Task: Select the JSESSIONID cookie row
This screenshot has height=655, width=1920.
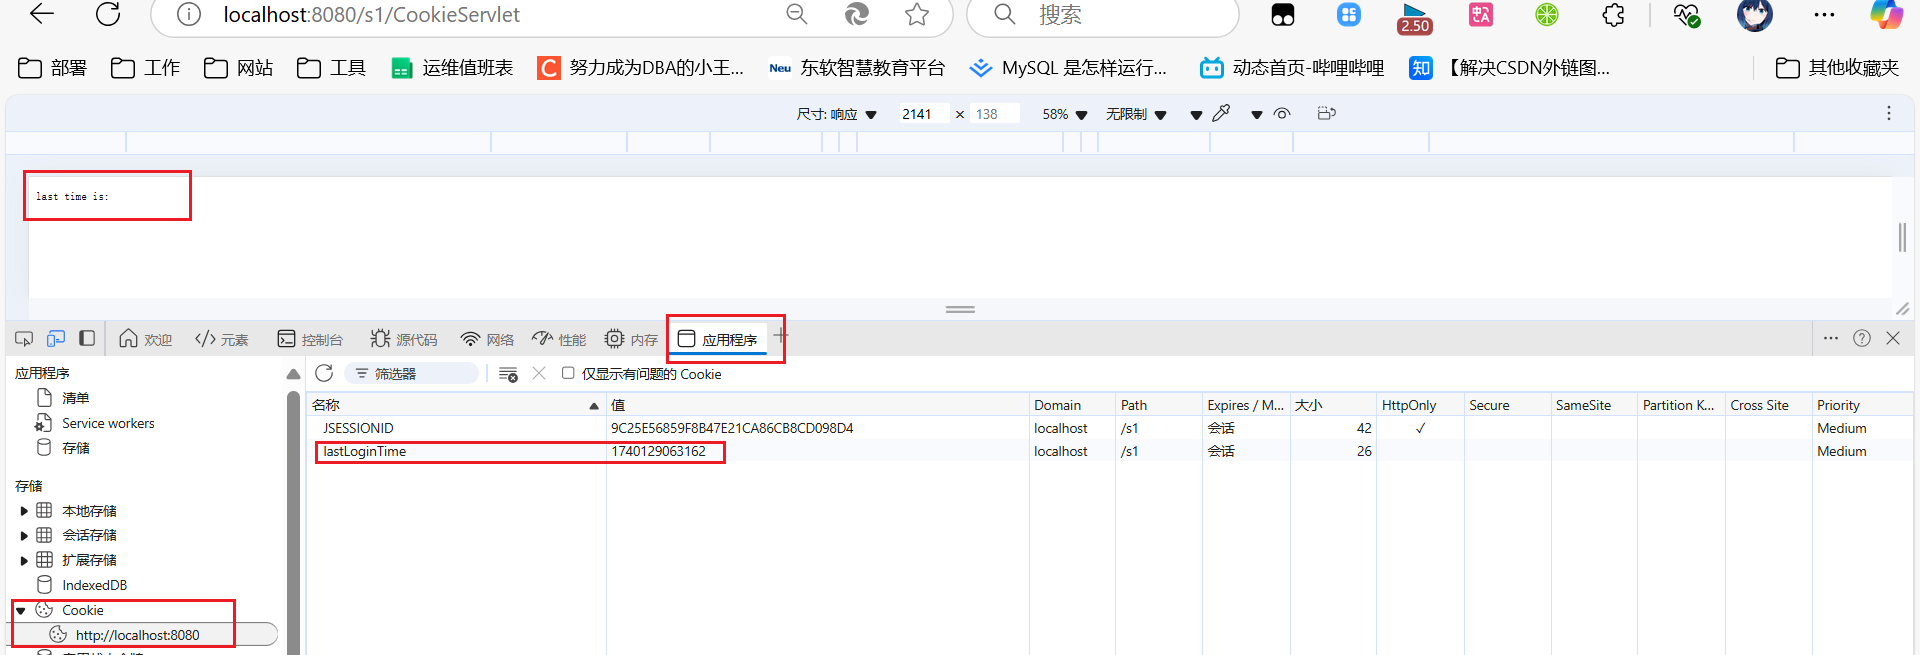Action: point(1110,428)
